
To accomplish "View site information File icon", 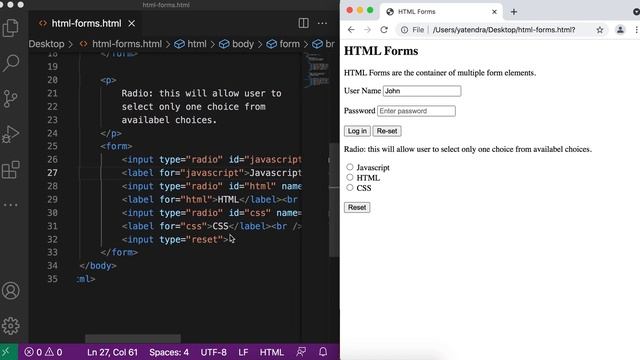I will click(x=412, y=30).
